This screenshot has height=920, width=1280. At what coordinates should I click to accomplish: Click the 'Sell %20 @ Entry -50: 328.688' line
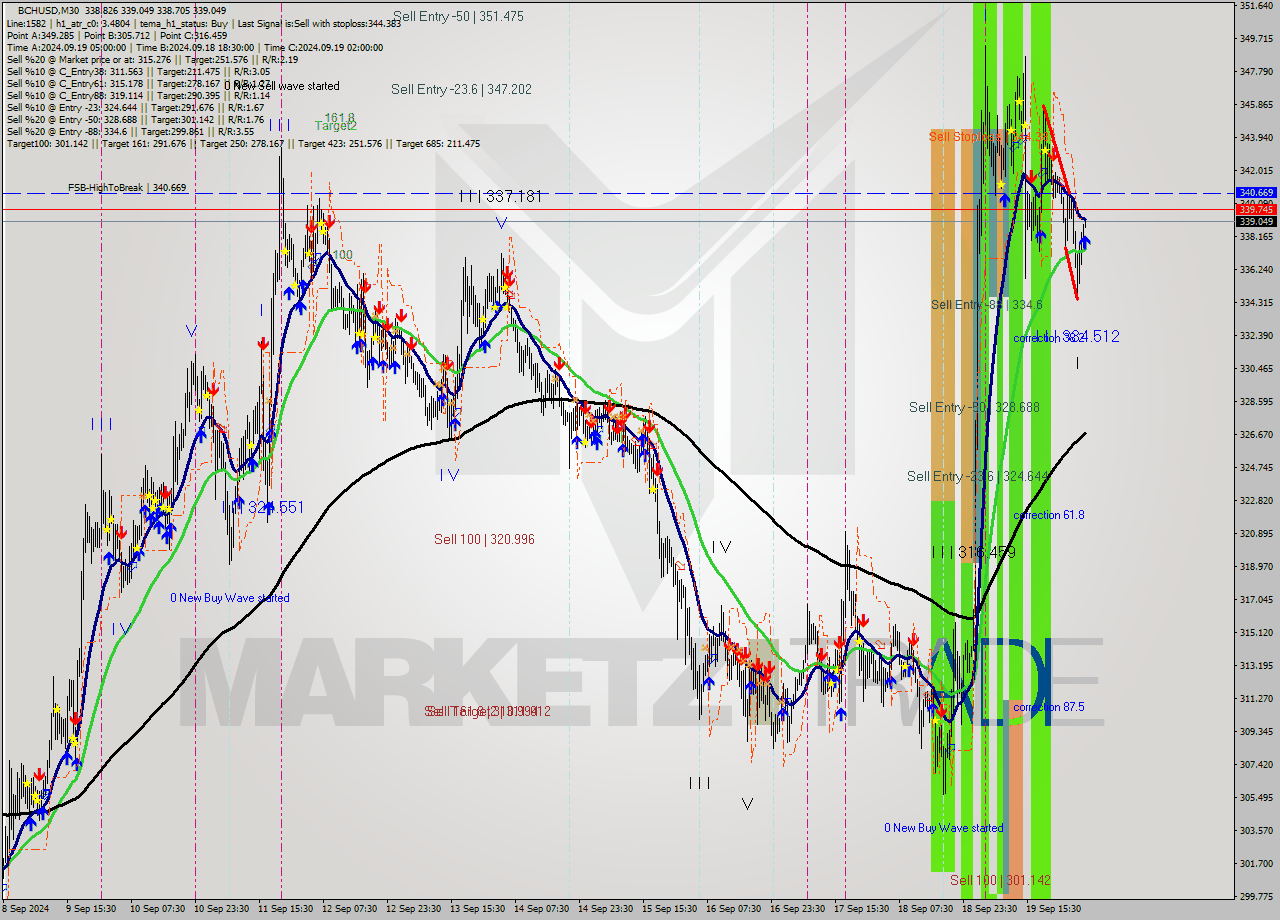click(135, 119)
